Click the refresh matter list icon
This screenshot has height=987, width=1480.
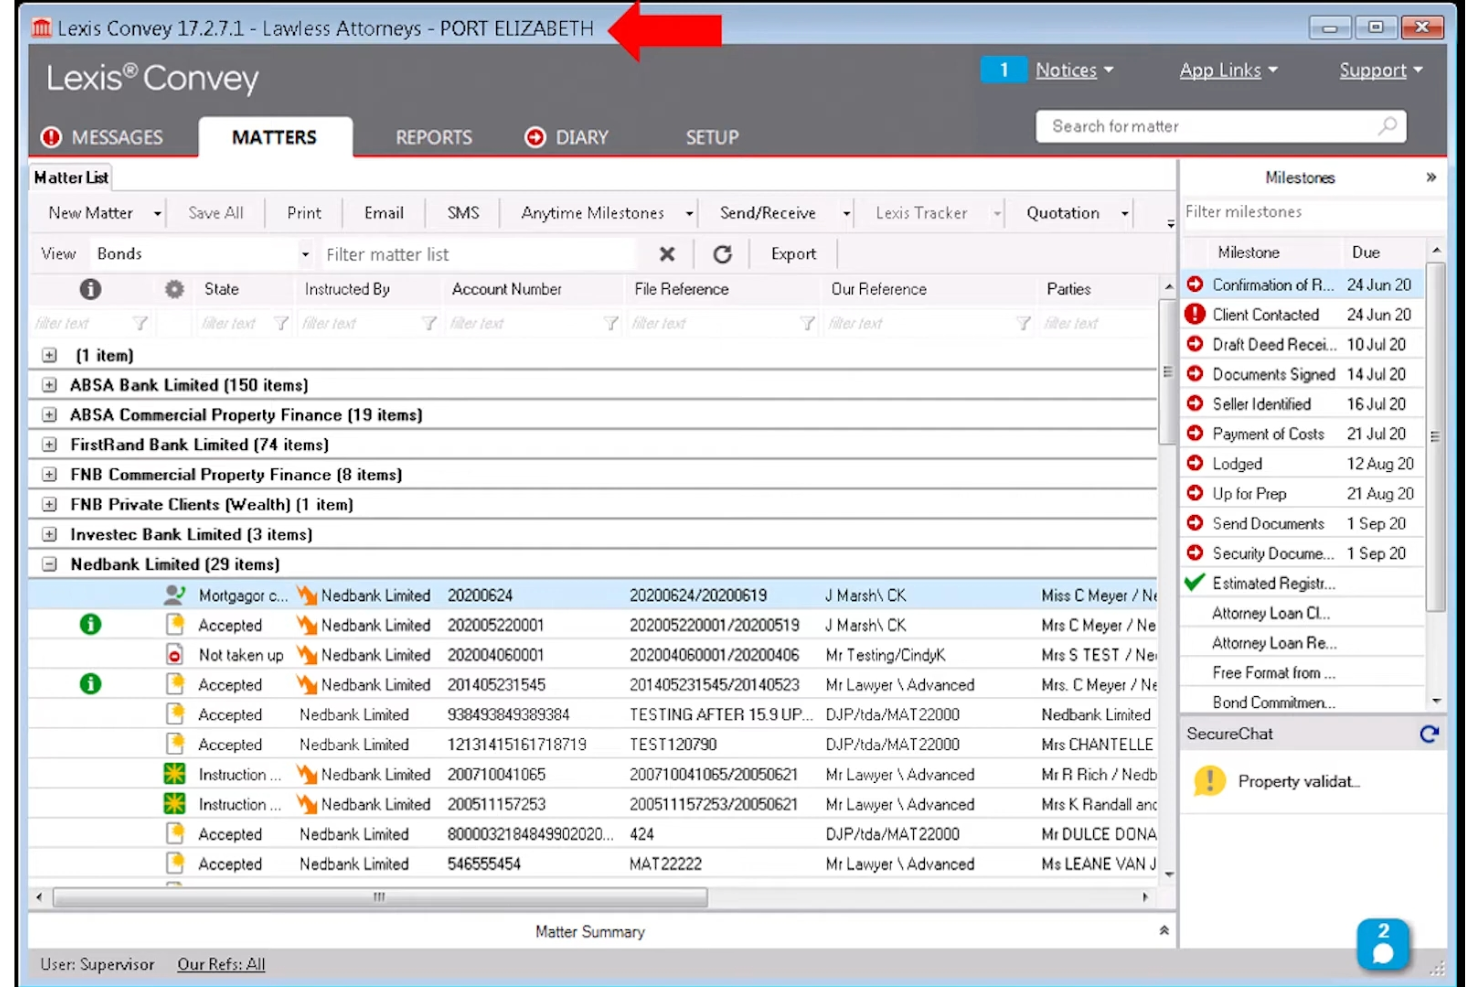click(722, 254)
